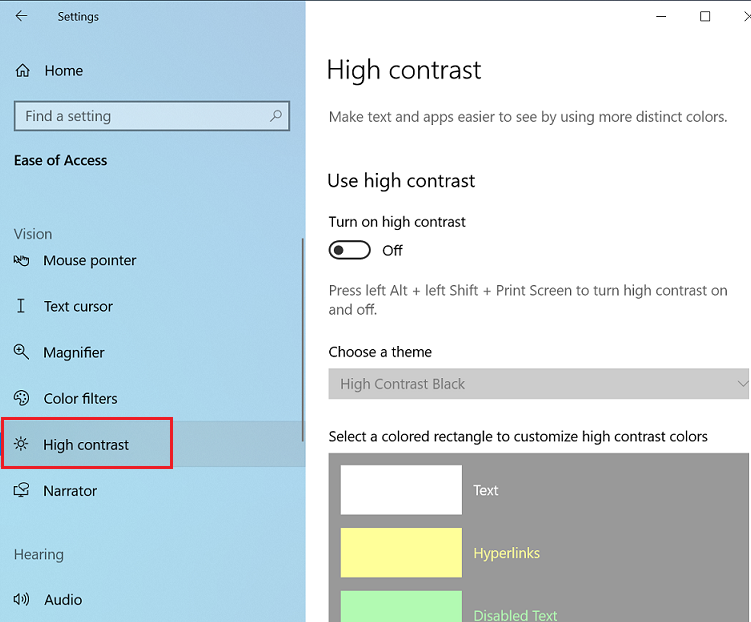Click the Text cursor icon
This screenshot has width=751, height=622.
coord(22,306)
